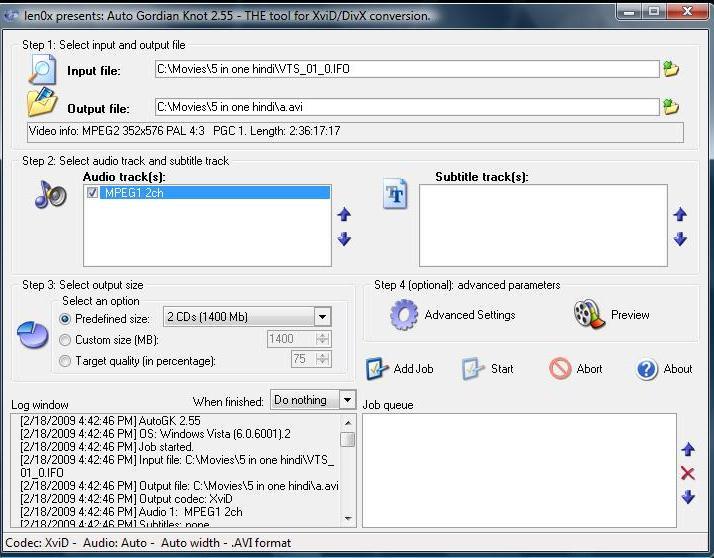Open the When finished dropdown

pos(346,400)
